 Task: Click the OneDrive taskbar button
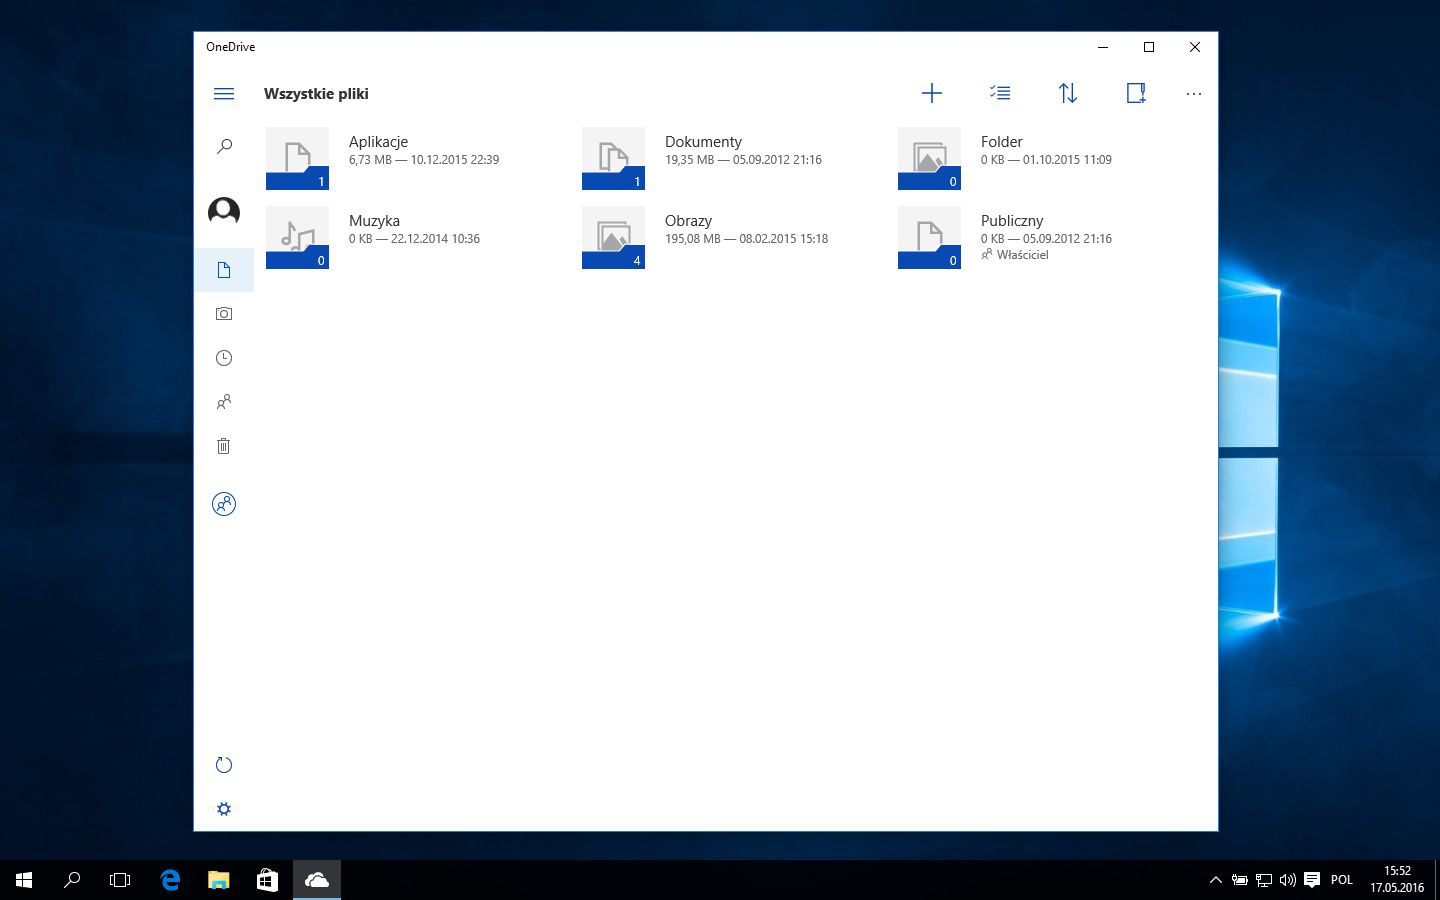pyautogui.click(x=317, y=880)
